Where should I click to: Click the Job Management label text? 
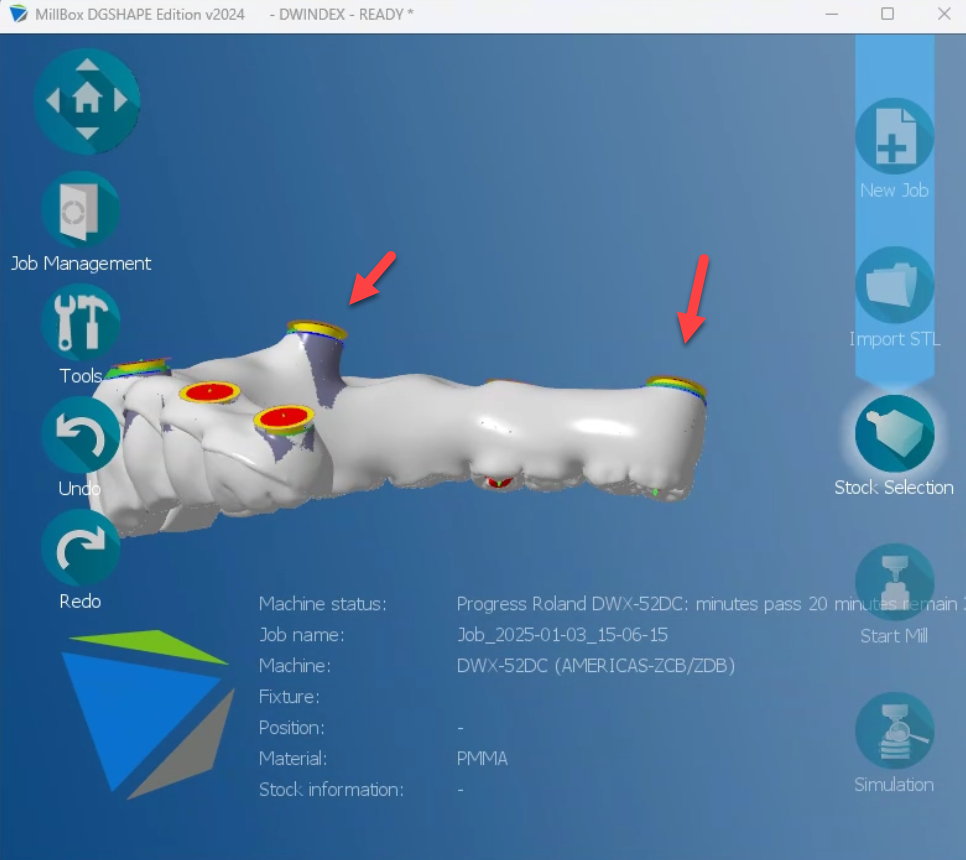coord(81,264)
